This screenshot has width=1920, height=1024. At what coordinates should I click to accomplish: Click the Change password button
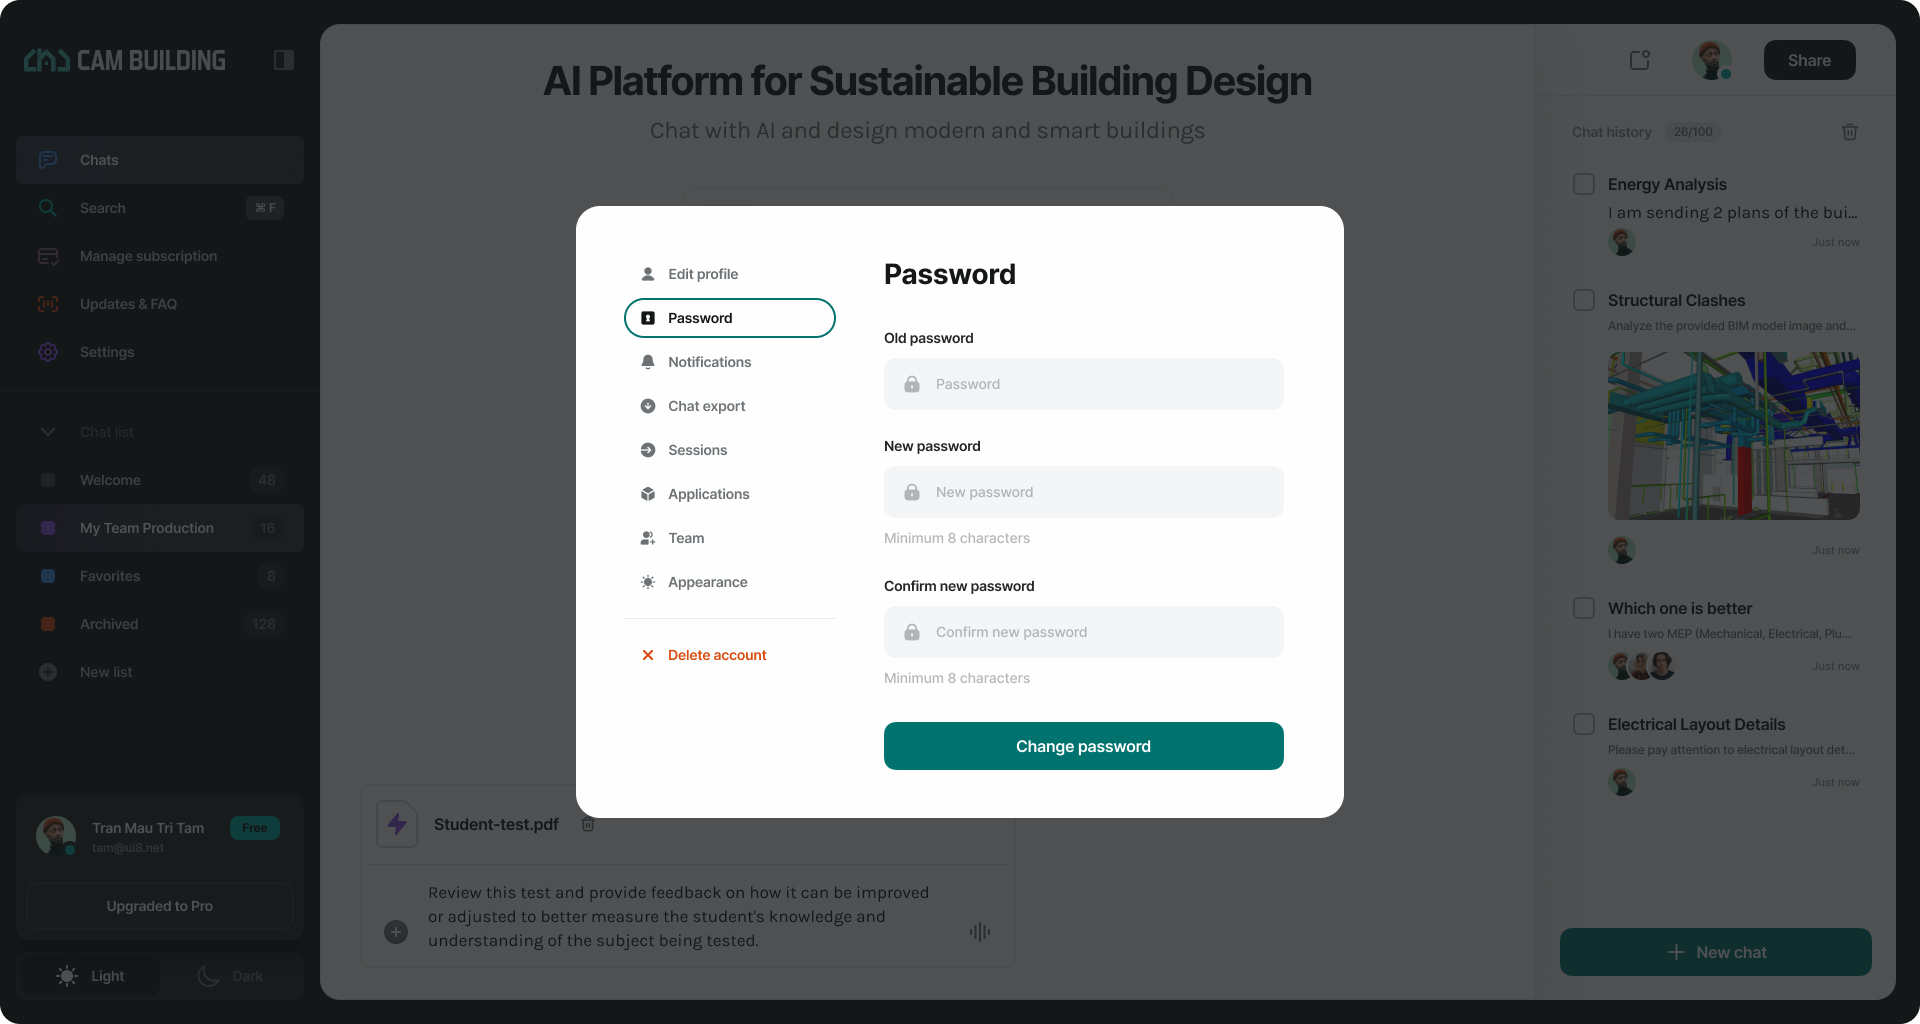[x=1084, y=746]
